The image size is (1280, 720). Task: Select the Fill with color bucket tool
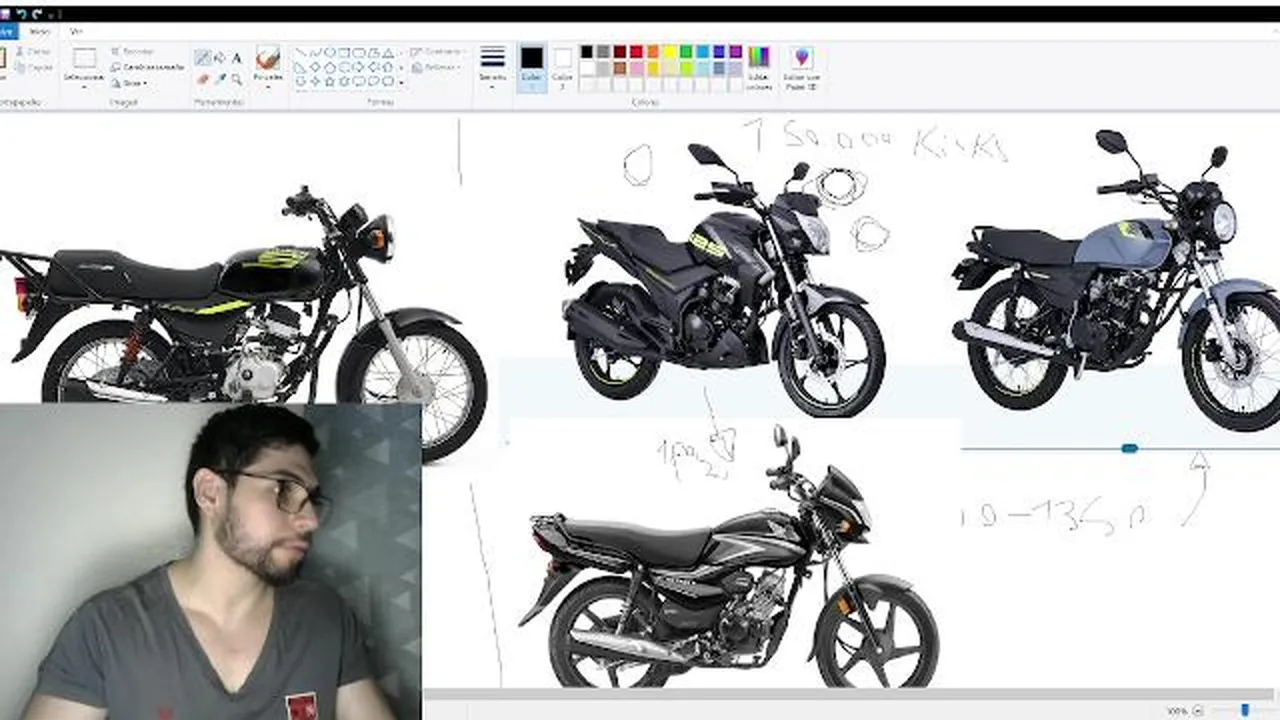click(x=220, y=58)
